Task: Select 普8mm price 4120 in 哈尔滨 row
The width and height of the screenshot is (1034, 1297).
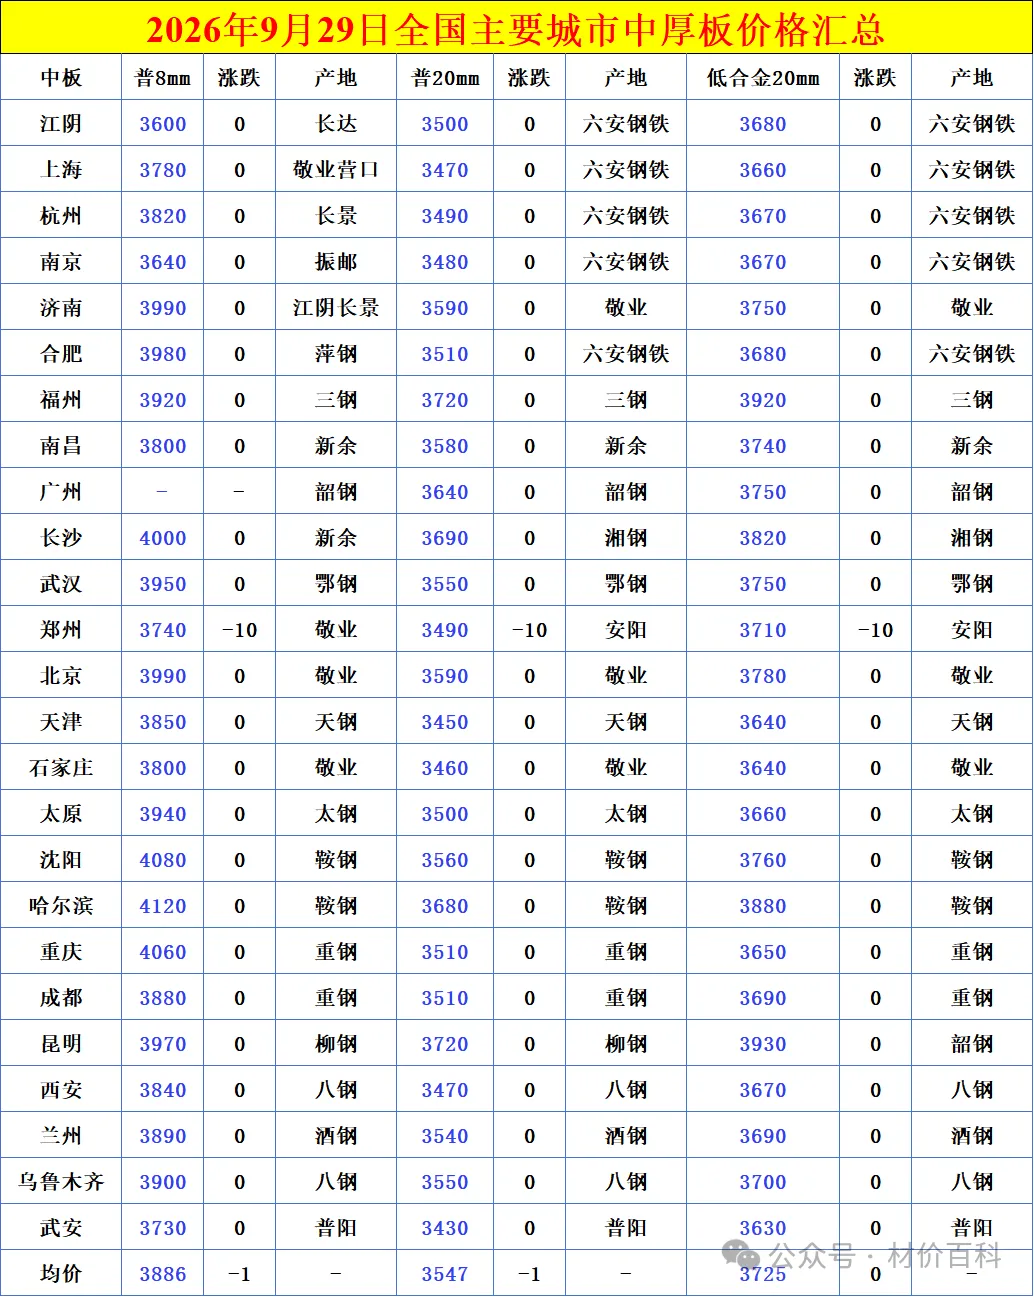Action: (x=163, y=906)
